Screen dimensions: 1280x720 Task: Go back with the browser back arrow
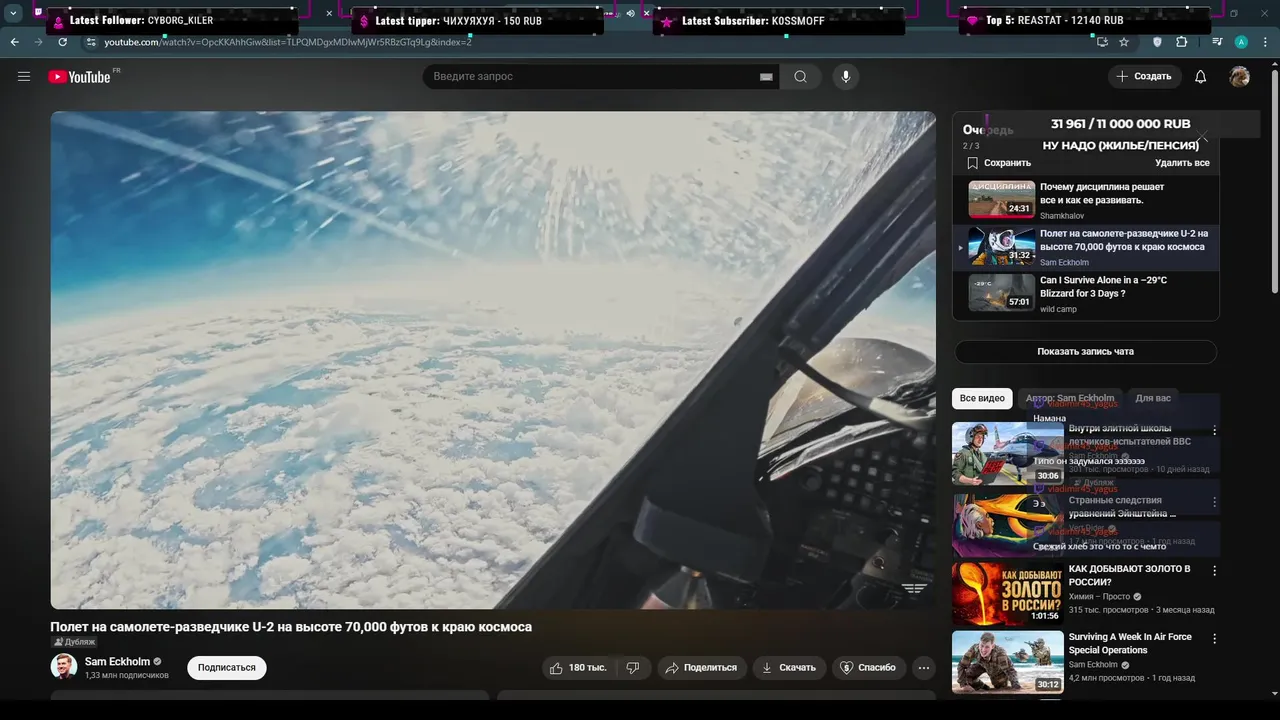coord(15,42)
